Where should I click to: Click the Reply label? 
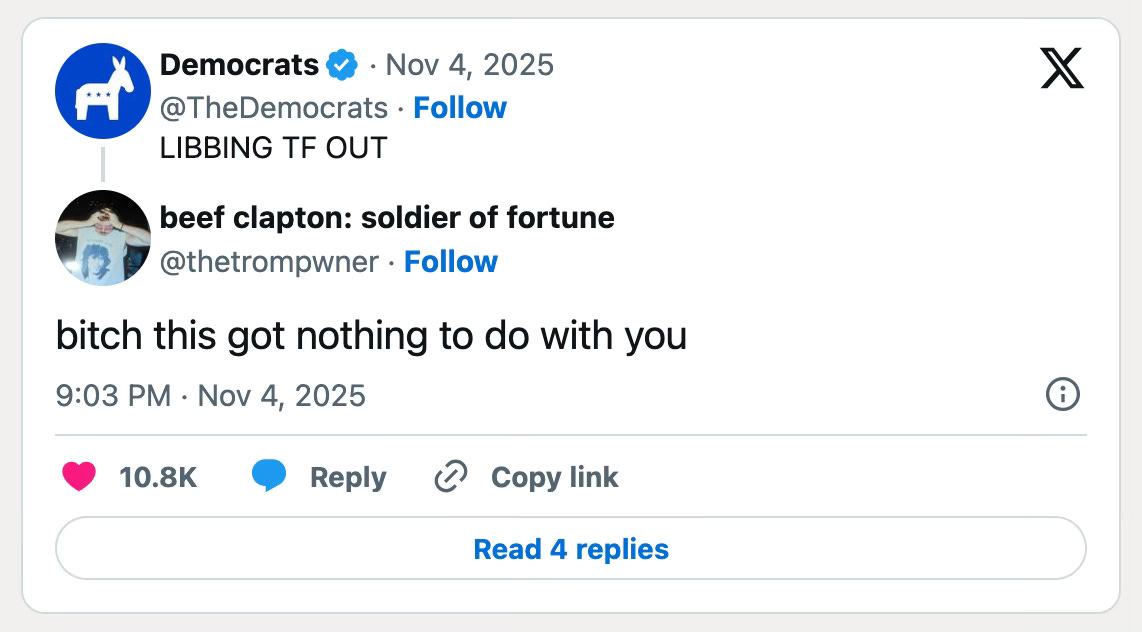[x=348, y=477]
